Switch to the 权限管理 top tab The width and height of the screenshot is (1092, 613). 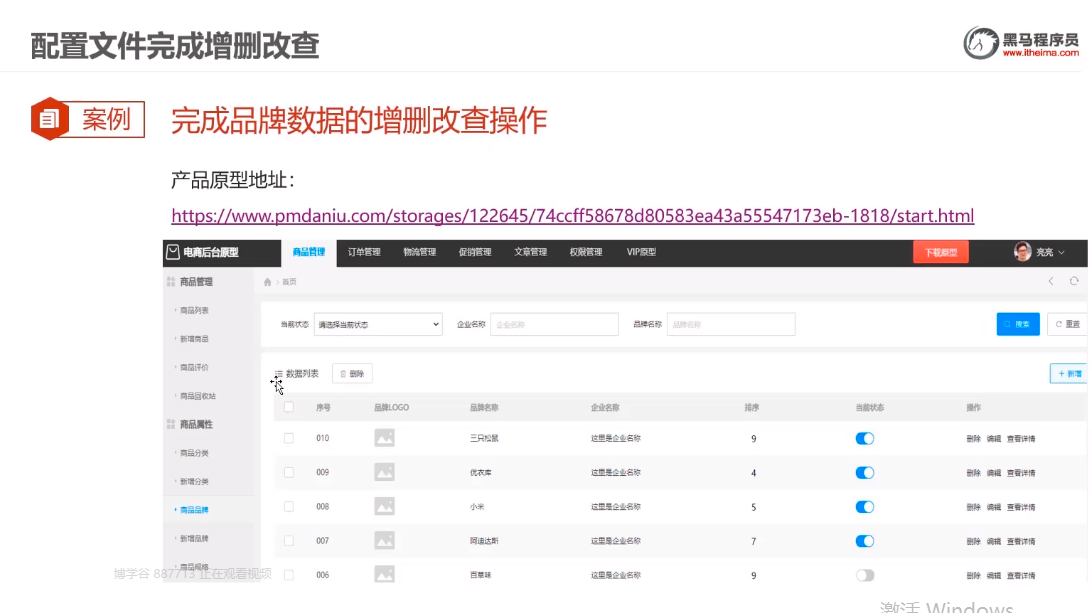coord(586,252)
